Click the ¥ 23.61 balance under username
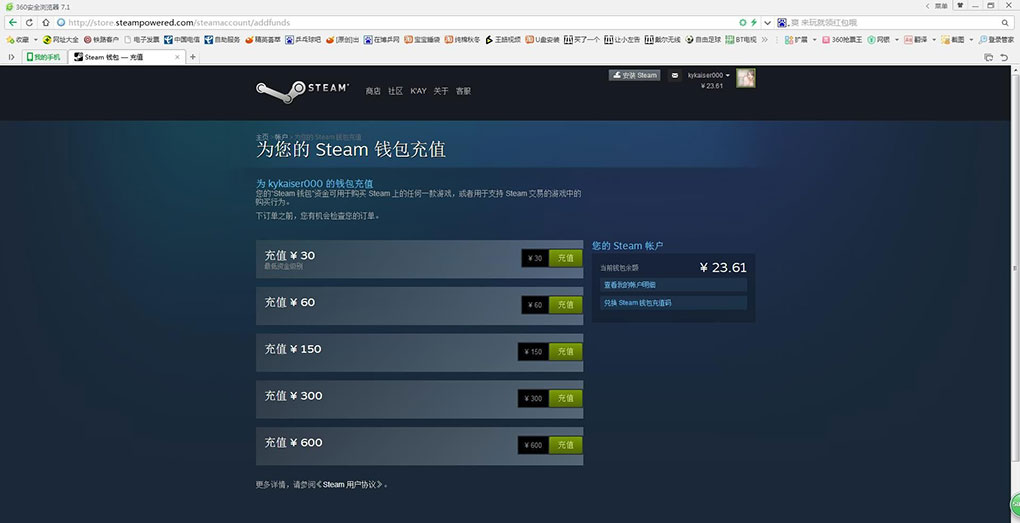Viewport: 1020px width, 523px height. (x=712, y=86)
